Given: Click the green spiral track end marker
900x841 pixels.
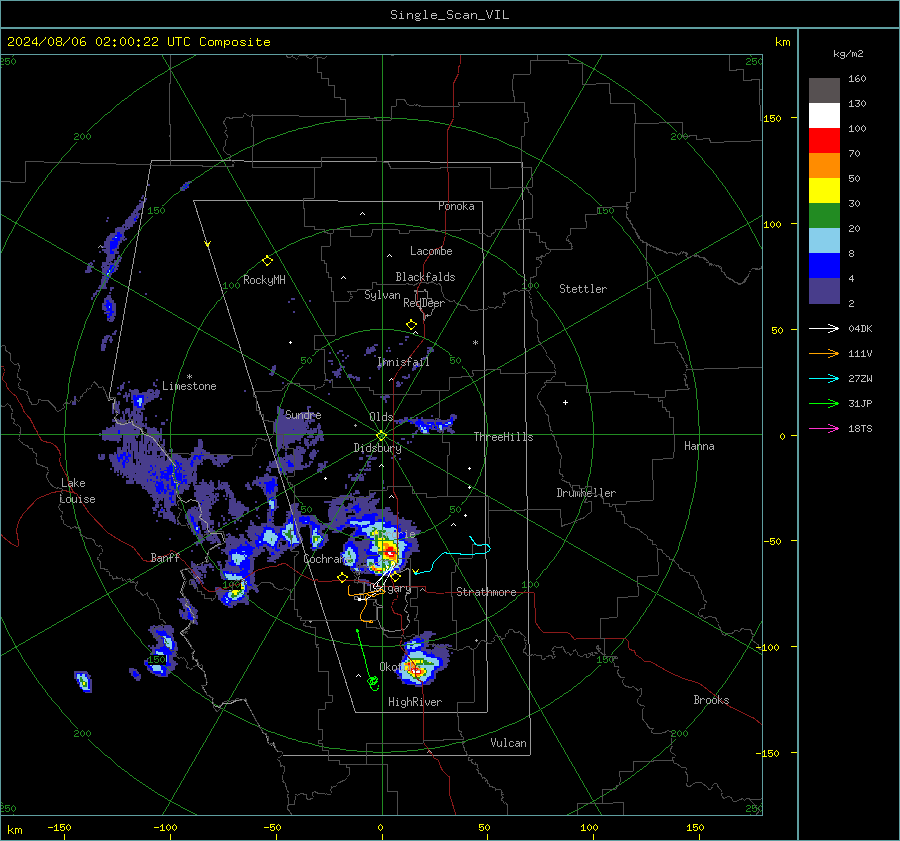Looking at the screenshot, I should 373,683.
